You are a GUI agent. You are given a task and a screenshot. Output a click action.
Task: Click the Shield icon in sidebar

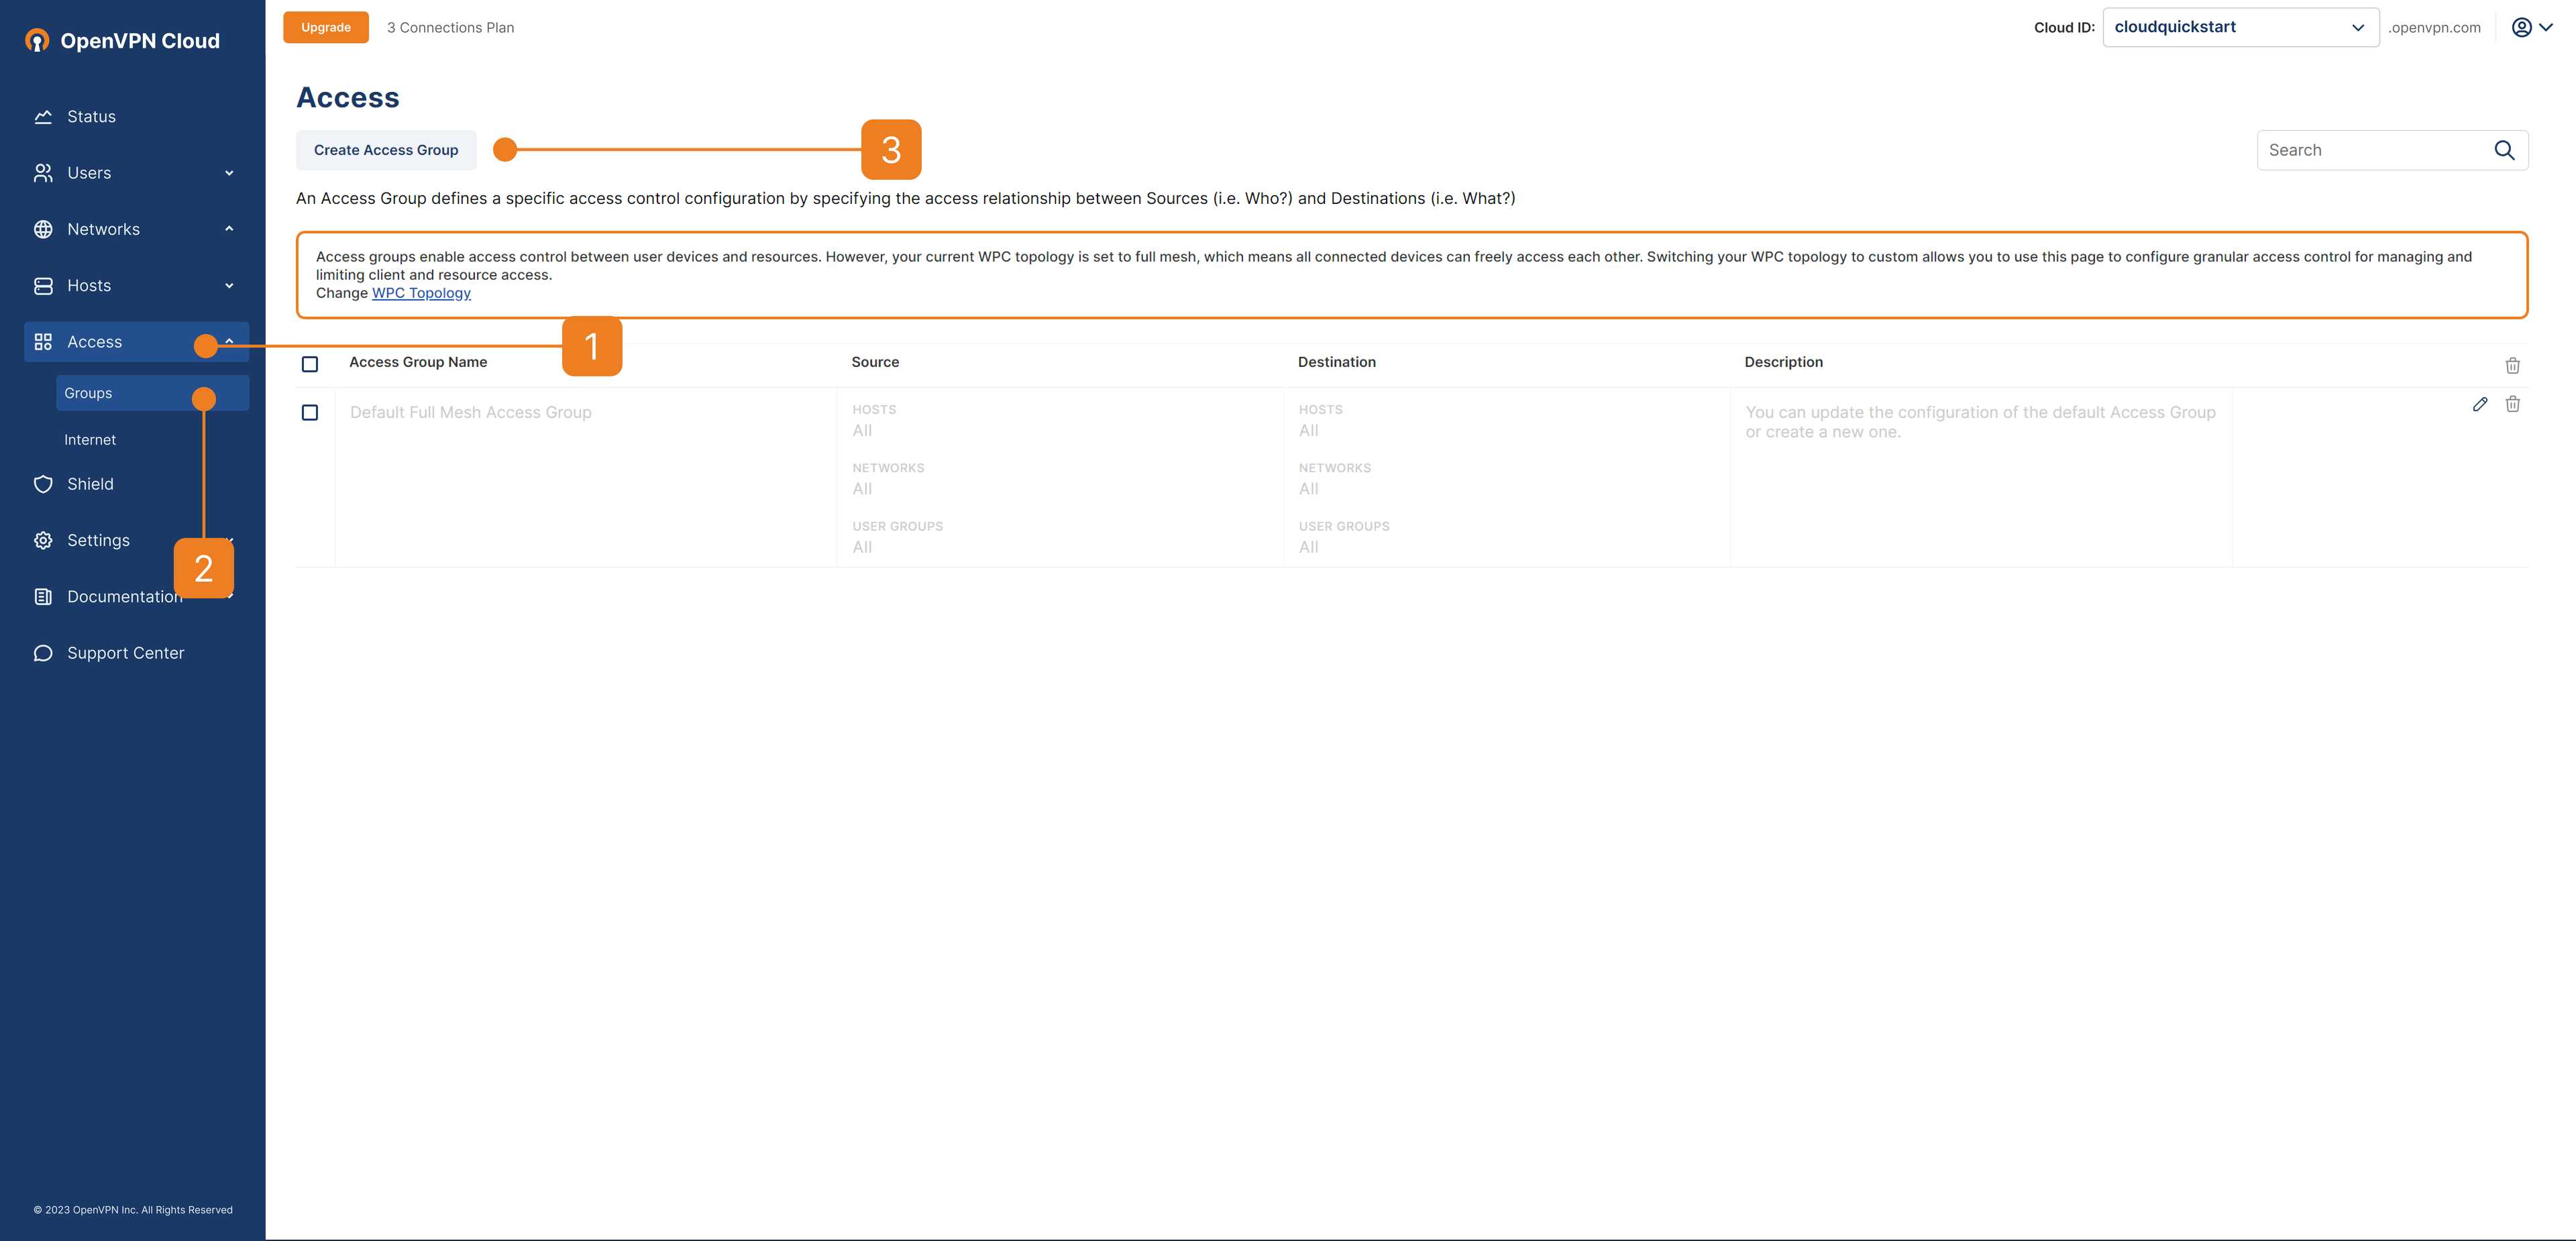tap(43, 484)
